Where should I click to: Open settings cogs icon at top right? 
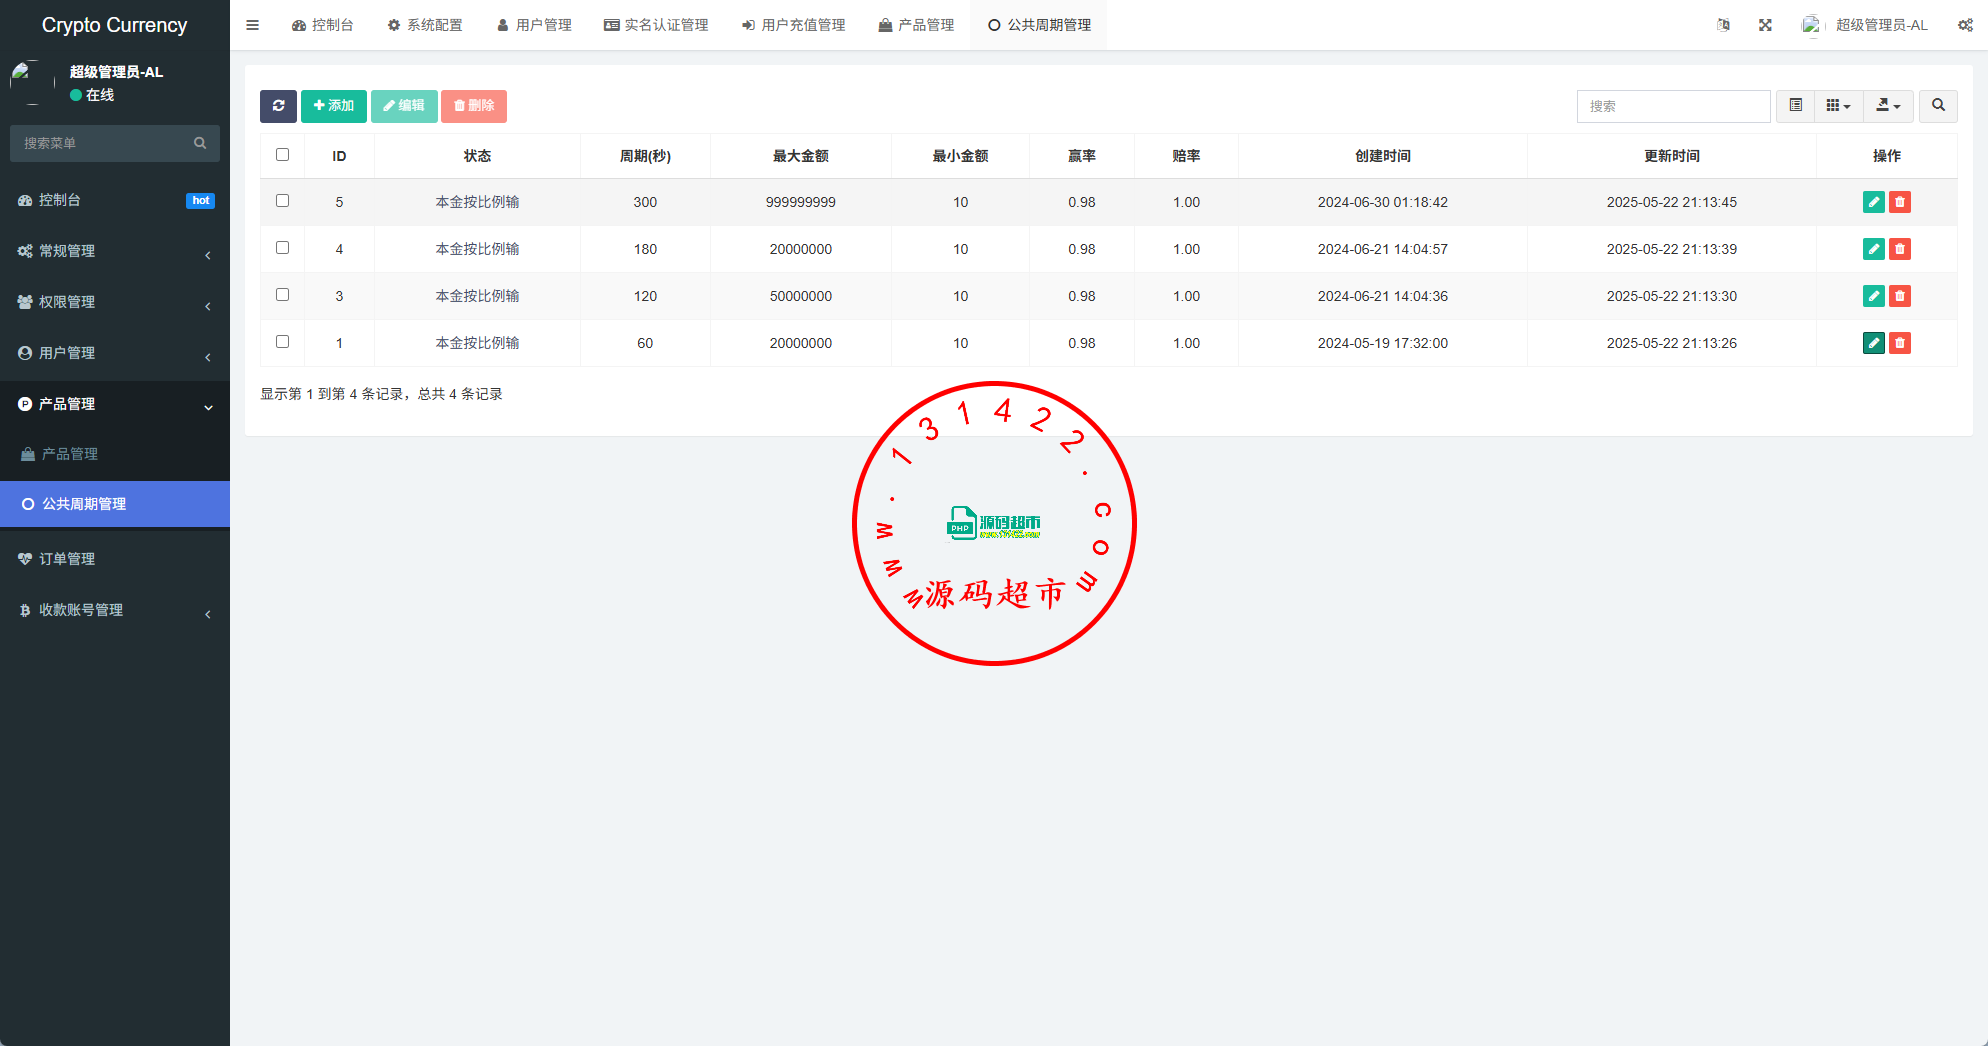click(x=1965, y=25)
